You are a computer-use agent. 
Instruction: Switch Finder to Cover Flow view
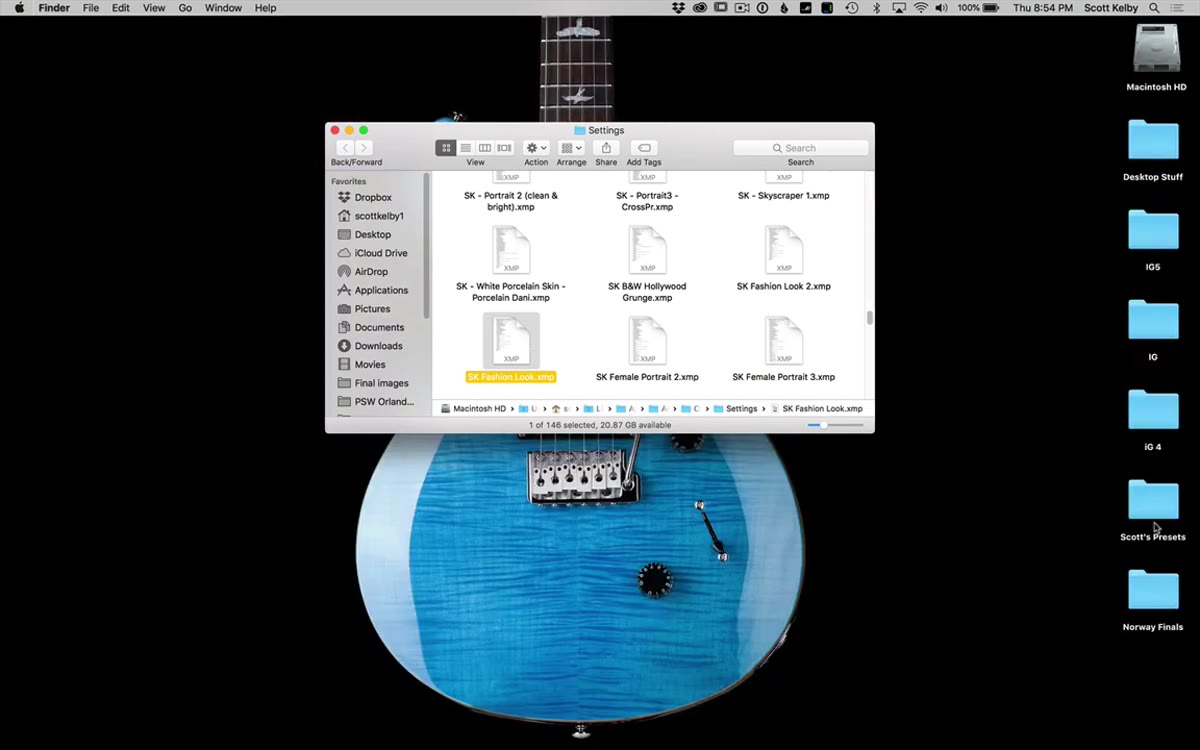pos(505,148)
